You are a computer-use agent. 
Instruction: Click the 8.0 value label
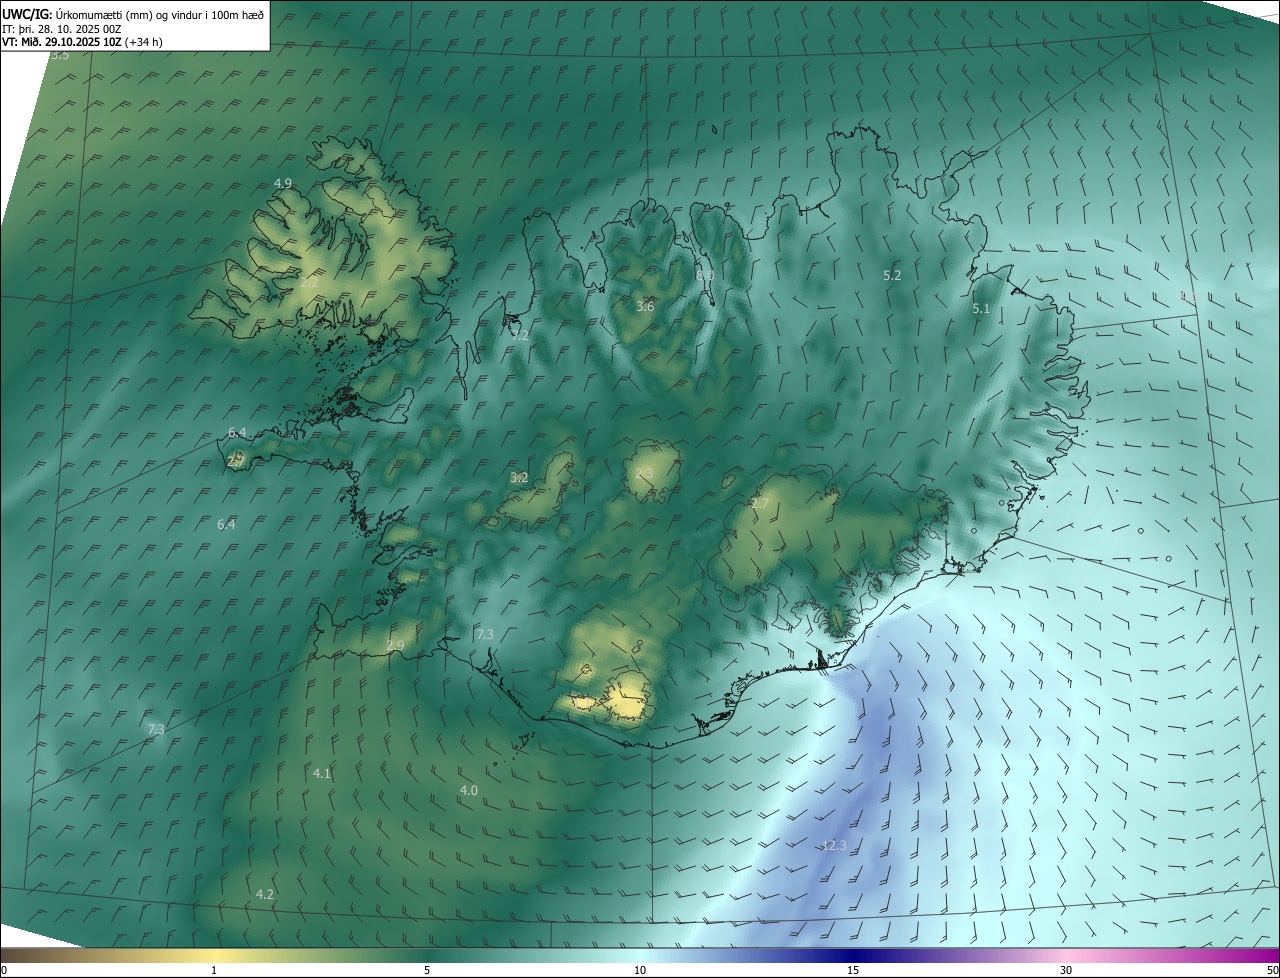705,275
